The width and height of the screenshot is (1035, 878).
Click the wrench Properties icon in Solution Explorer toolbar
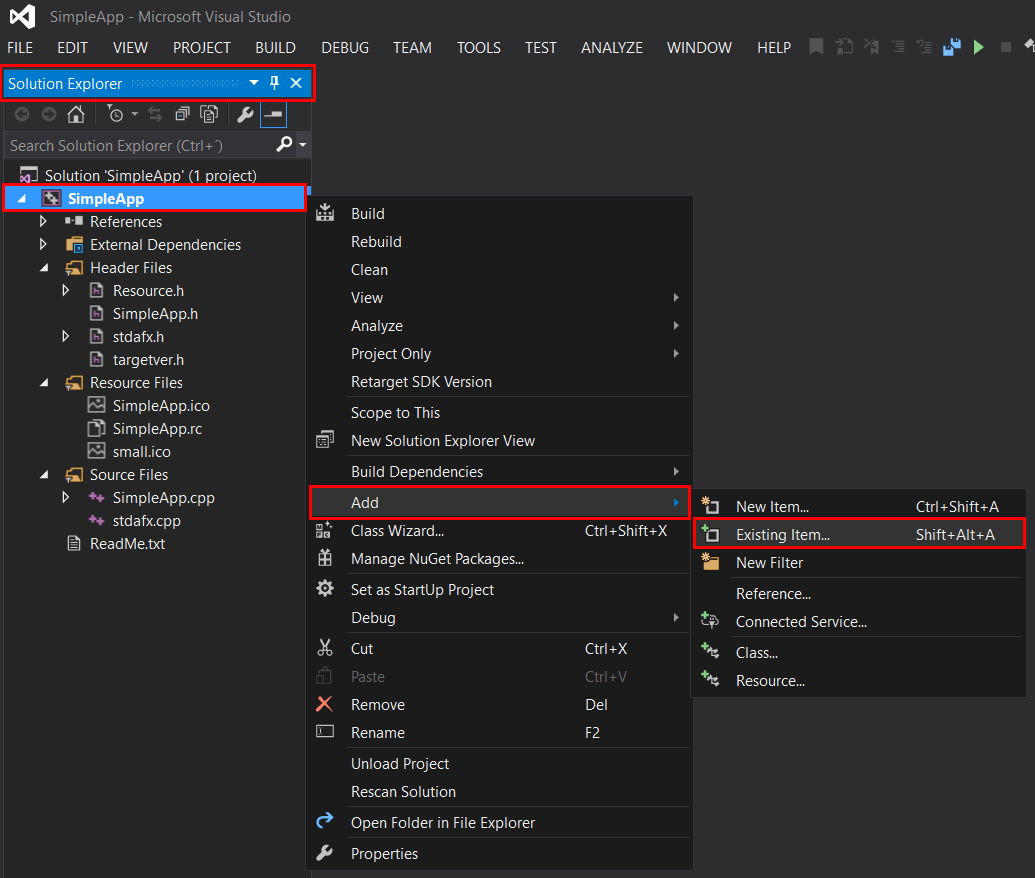point(245,114)
